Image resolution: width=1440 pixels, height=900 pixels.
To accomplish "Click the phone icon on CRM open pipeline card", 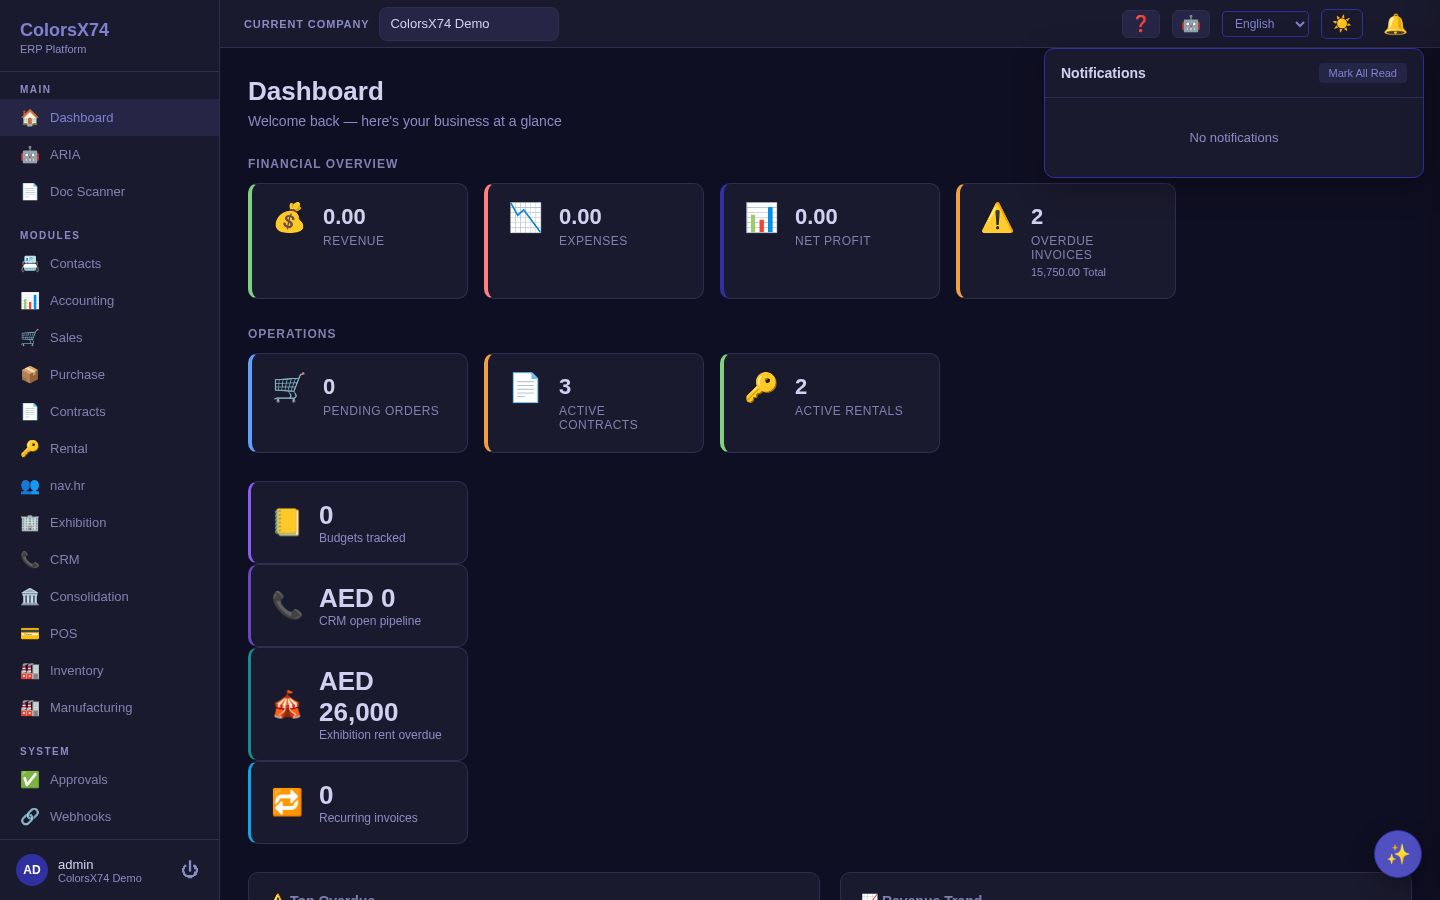I will click(287, 605).
